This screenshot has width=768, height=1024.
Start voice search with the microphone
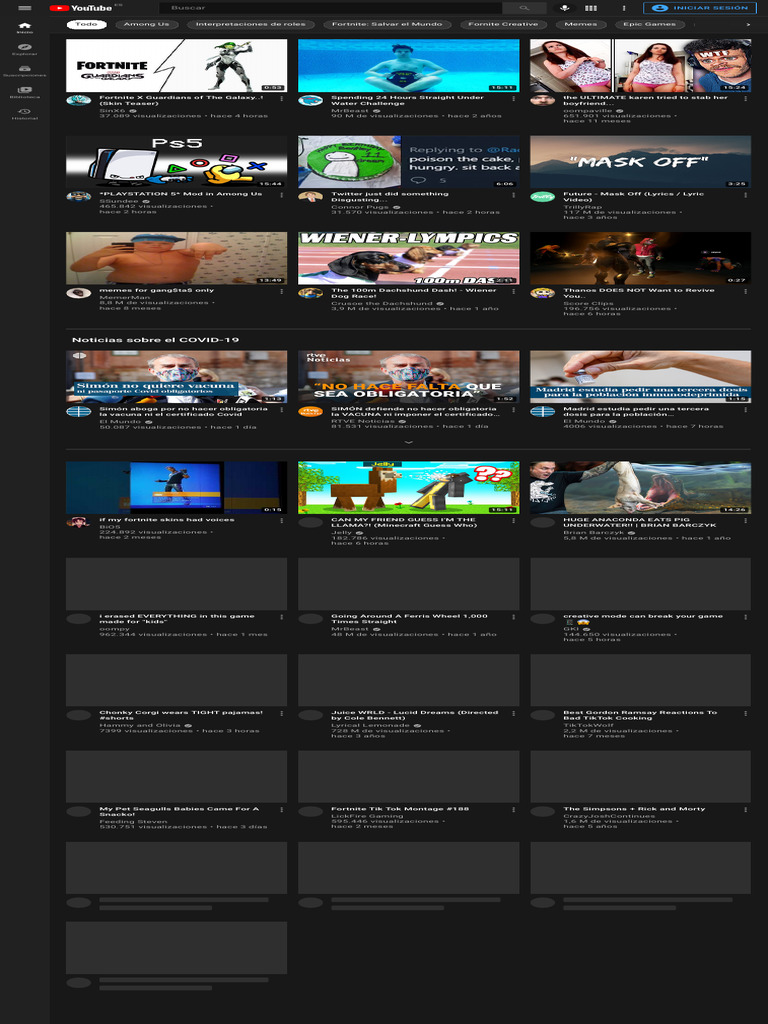[565, 8]
